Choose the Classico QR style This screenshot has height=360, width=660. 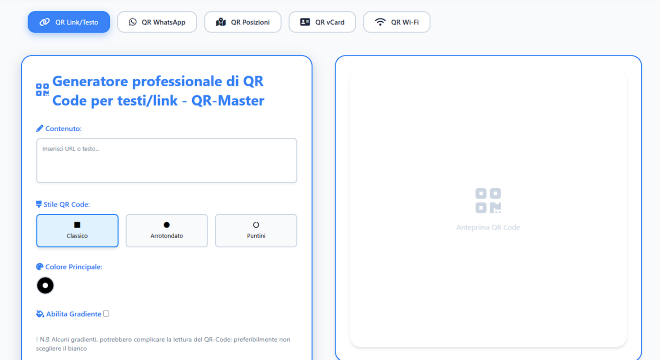pyautogui.click(x=77, y=230)
